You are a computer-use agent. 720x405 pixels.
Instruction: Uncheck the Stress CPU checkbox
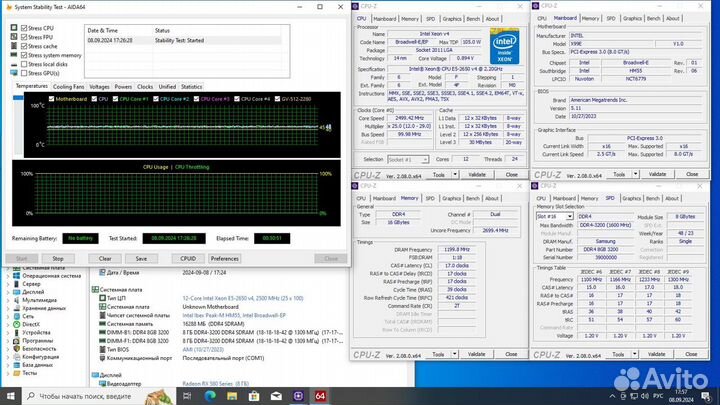[x=24, y=28]
